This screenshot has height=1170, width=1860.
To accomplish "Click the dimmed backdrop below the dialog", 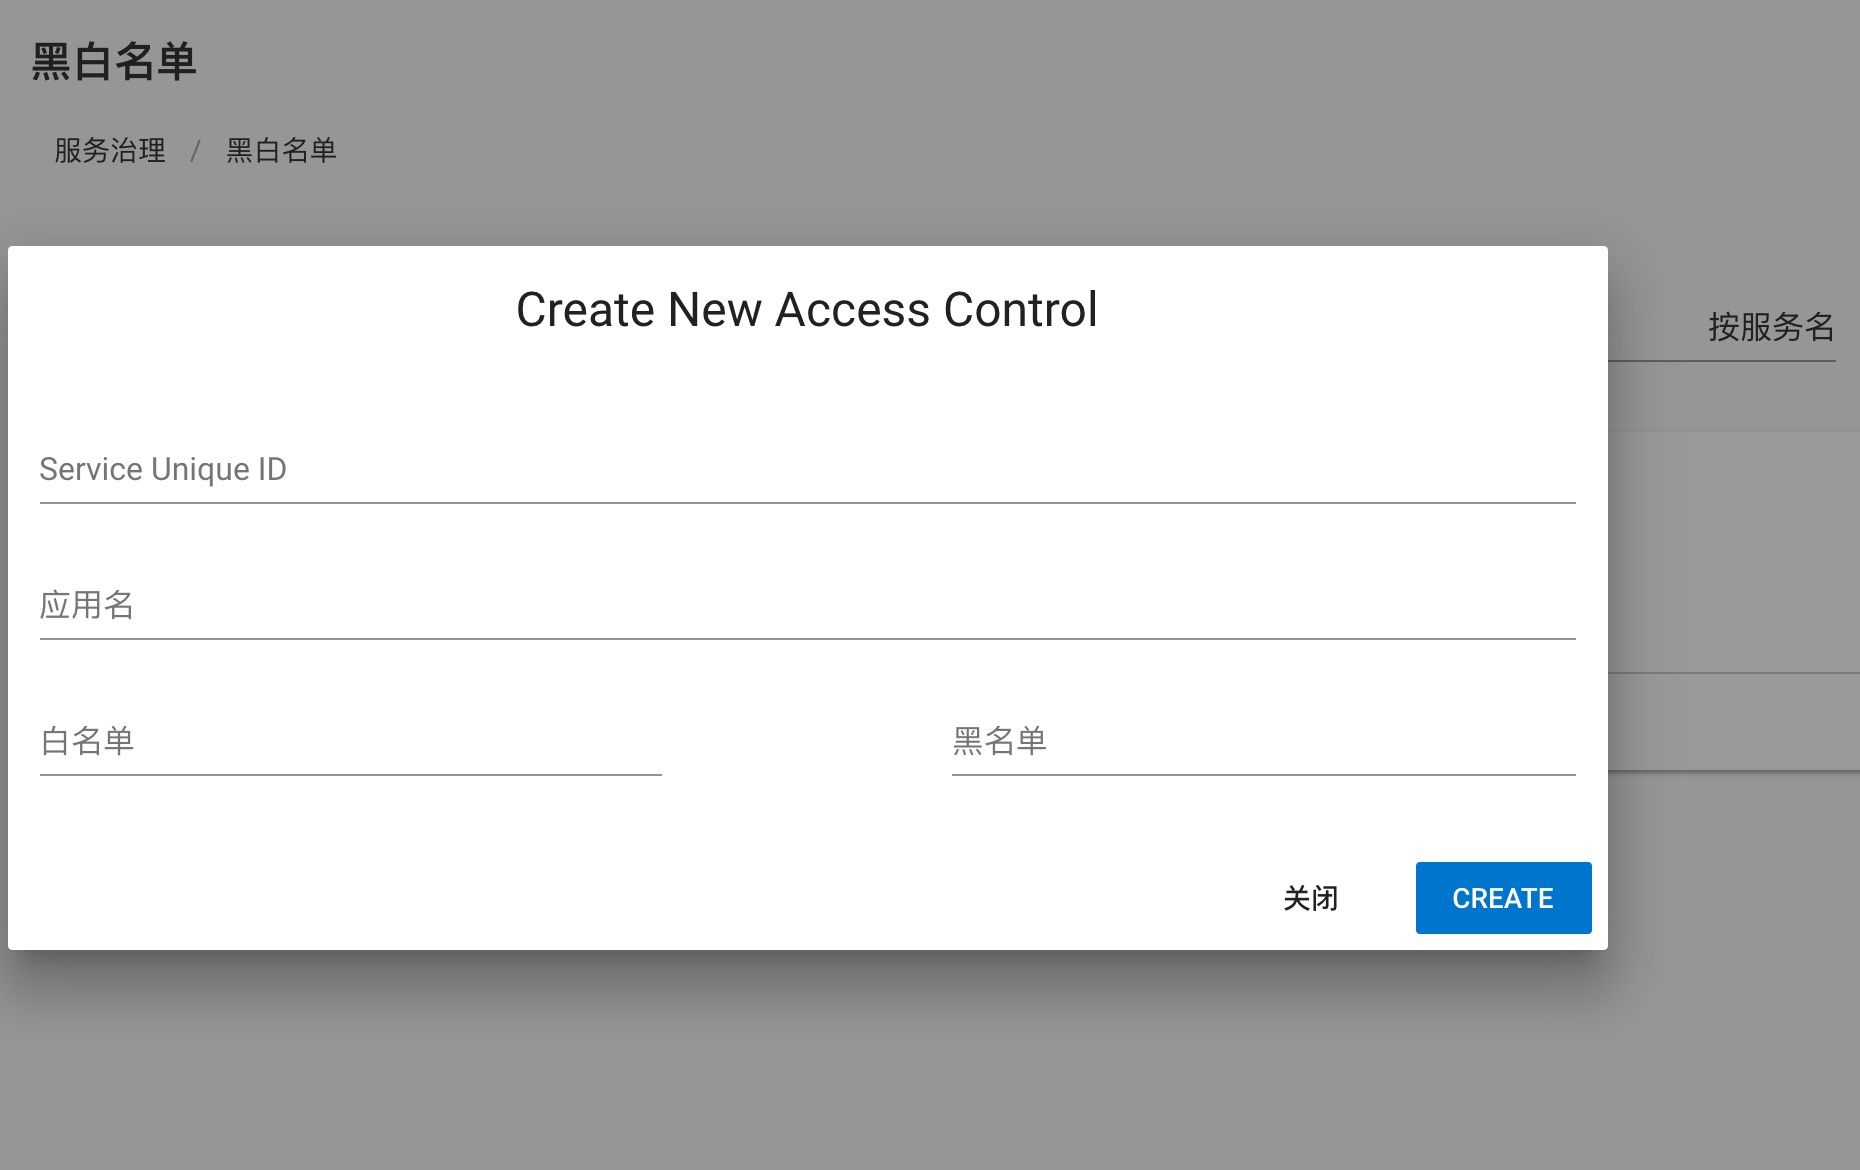I will [x=800, y=1060].
